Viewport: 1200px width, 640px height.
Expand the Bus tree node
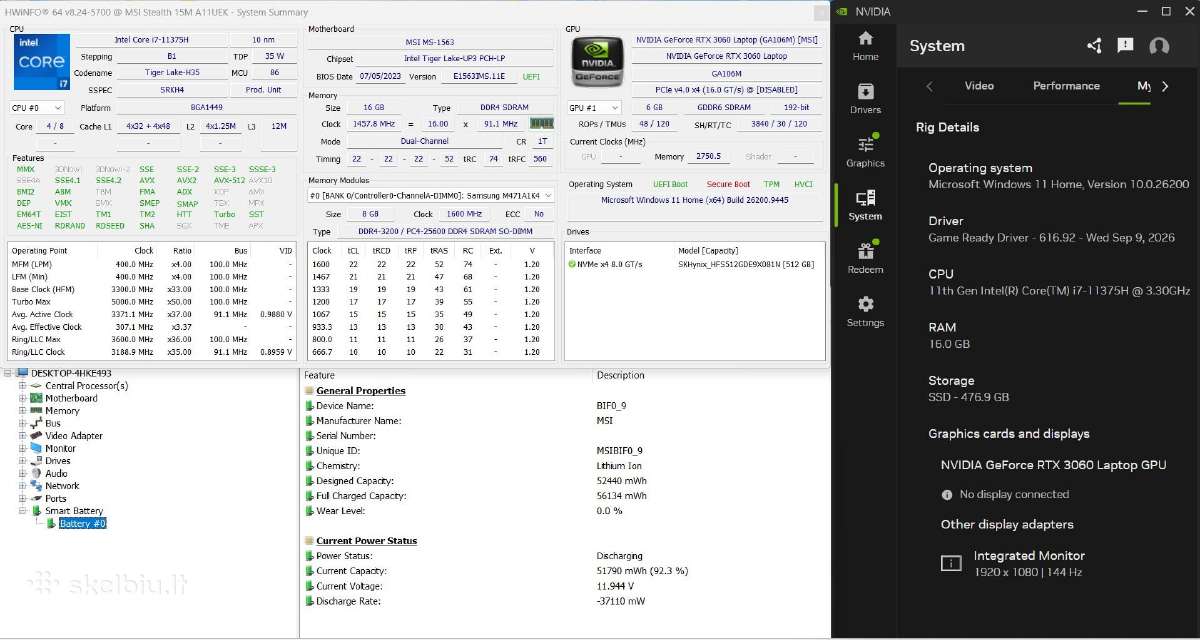click(22, 423)
